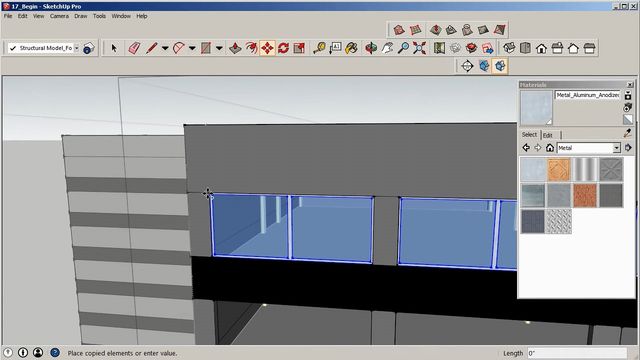Pick the Rectangle shape tool
Image resolution: width=640 pixels, height=360 pixels.
(x=206, y=48)
